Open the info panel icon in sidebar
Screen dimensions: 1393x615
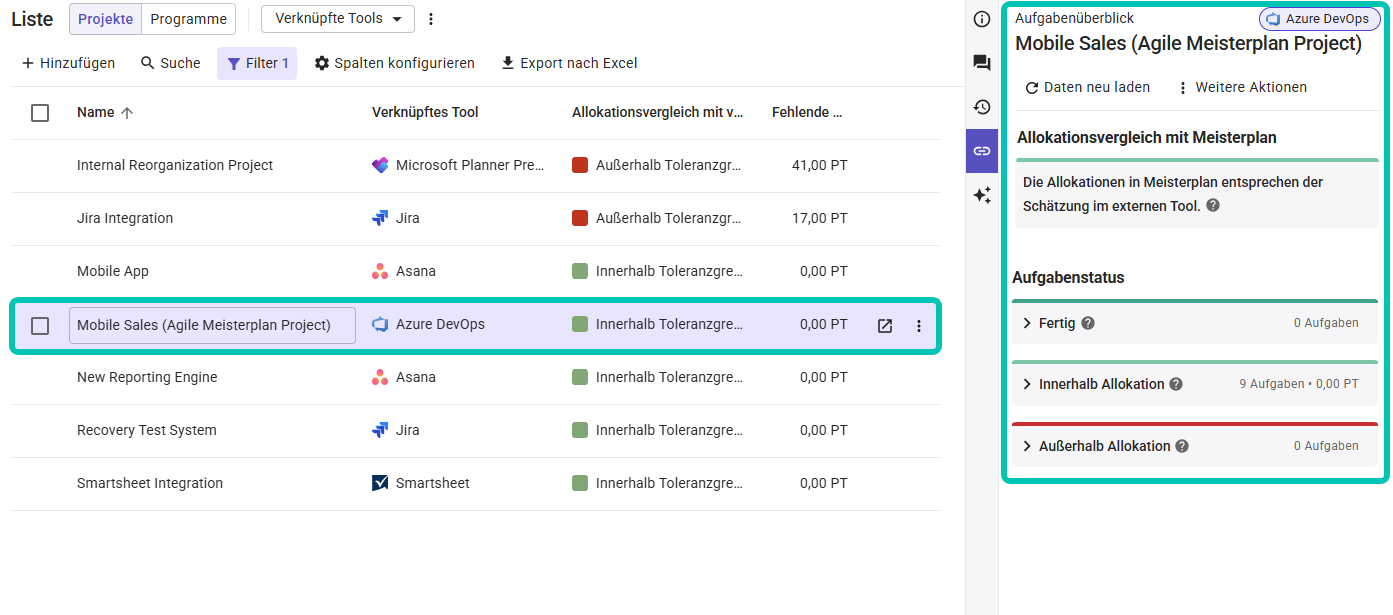click(982, 19)
